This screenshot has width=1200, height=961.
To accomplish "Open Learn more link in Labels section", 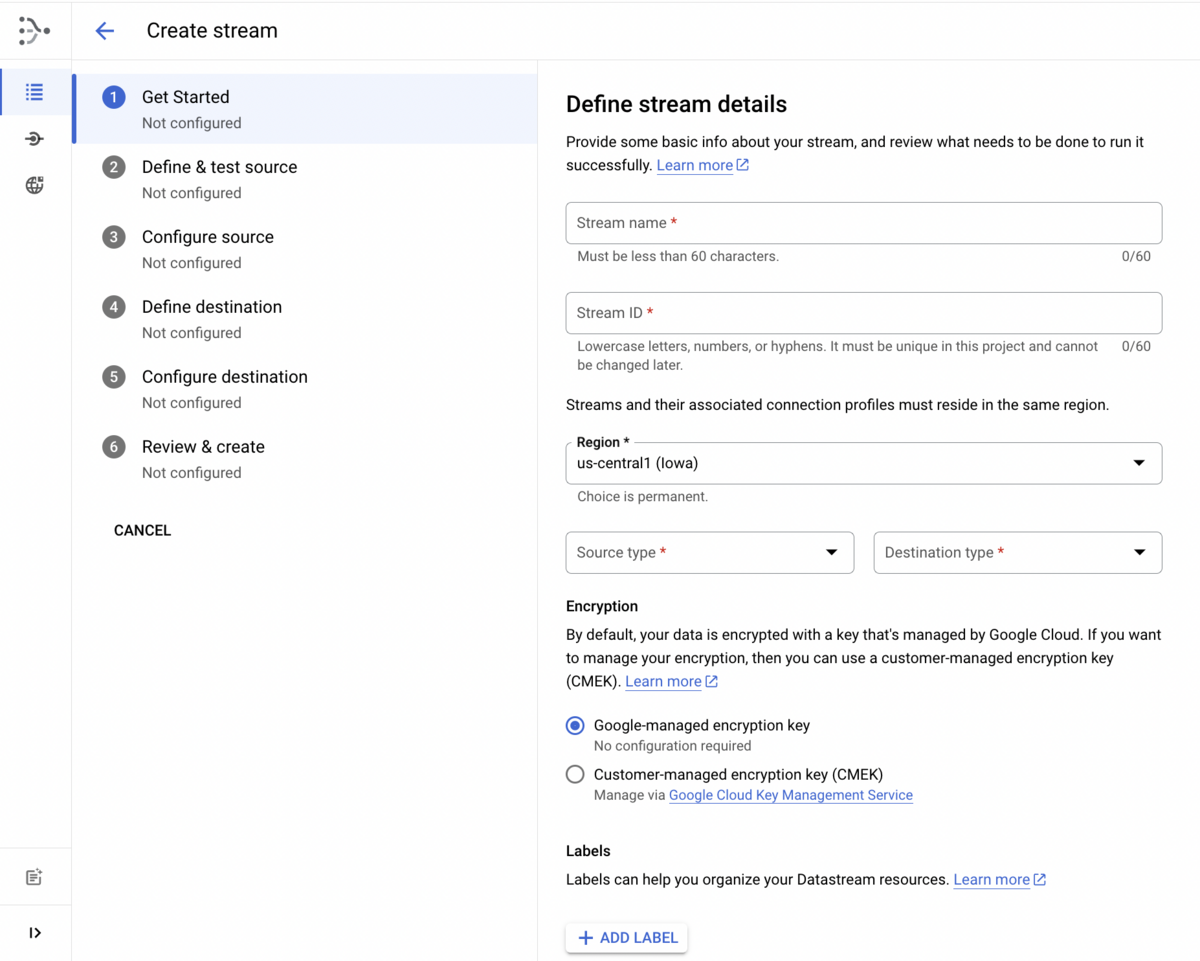I will [x=999, y=879].
